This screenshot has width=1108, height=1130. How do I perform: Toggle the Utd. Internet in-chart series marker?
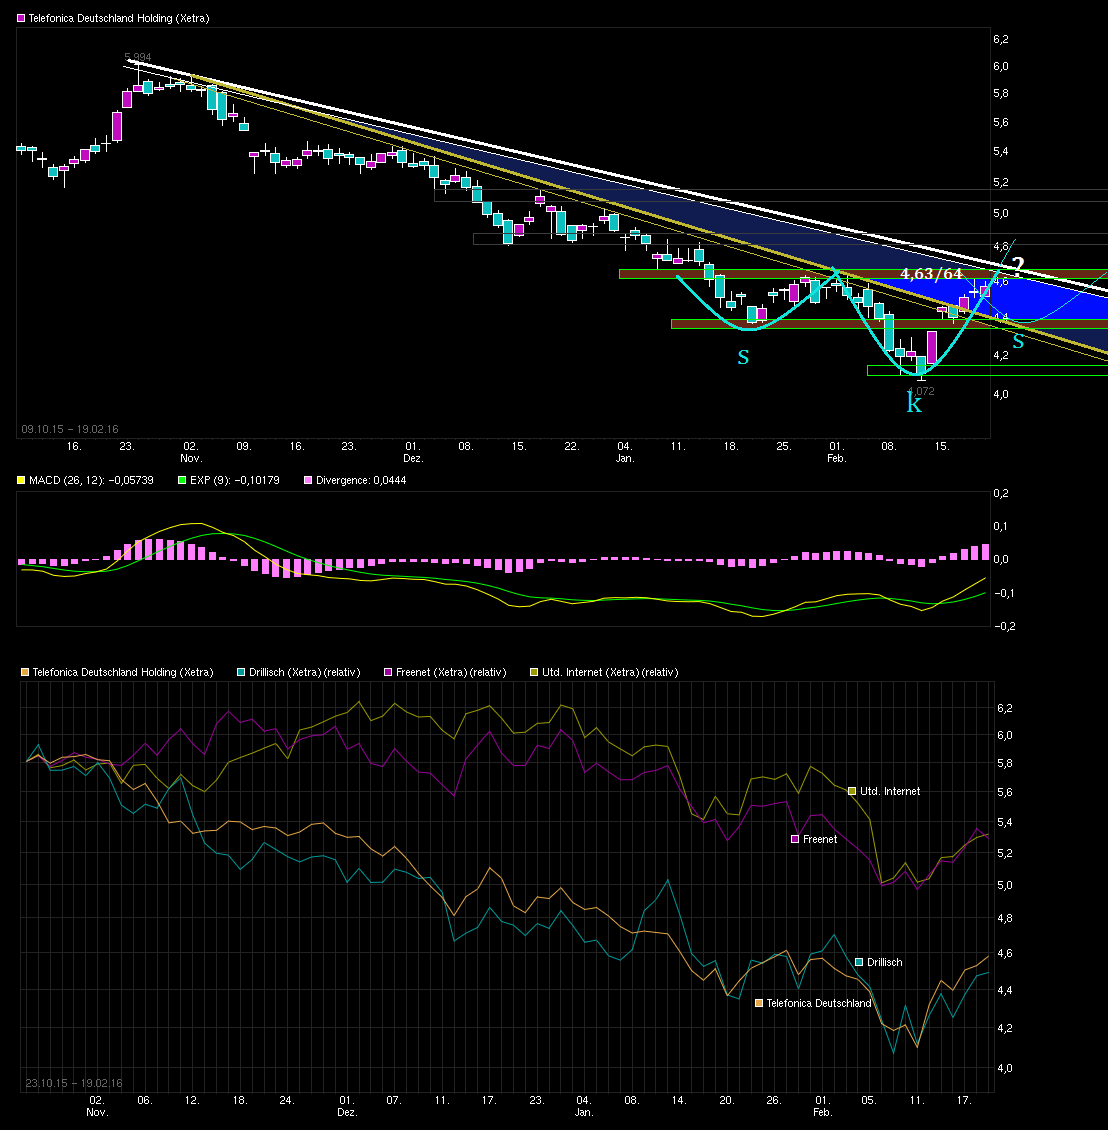tap(851, 790)
